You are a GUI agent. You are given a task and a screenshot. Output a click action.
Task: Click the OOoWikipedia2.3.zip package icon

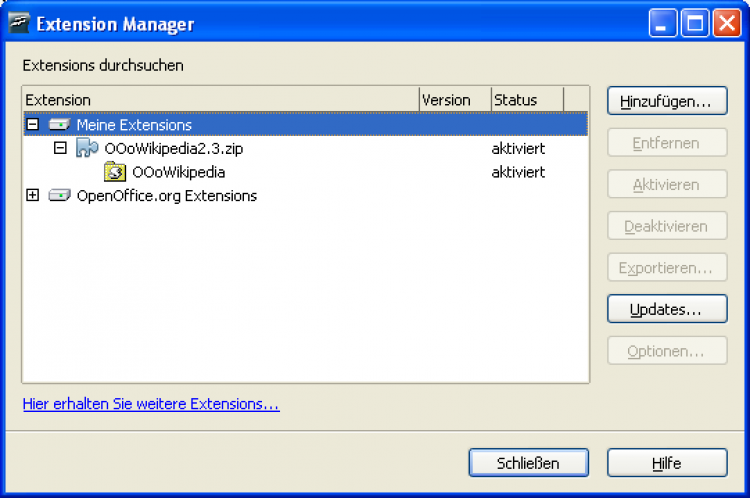pyautogui.click(x=87, y=149)
